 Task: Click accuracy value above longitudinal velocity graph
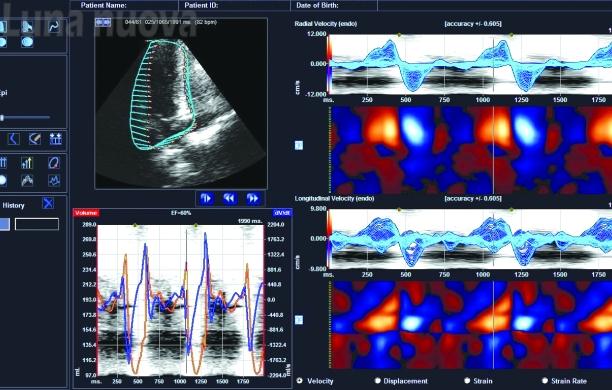coord(473,198)
